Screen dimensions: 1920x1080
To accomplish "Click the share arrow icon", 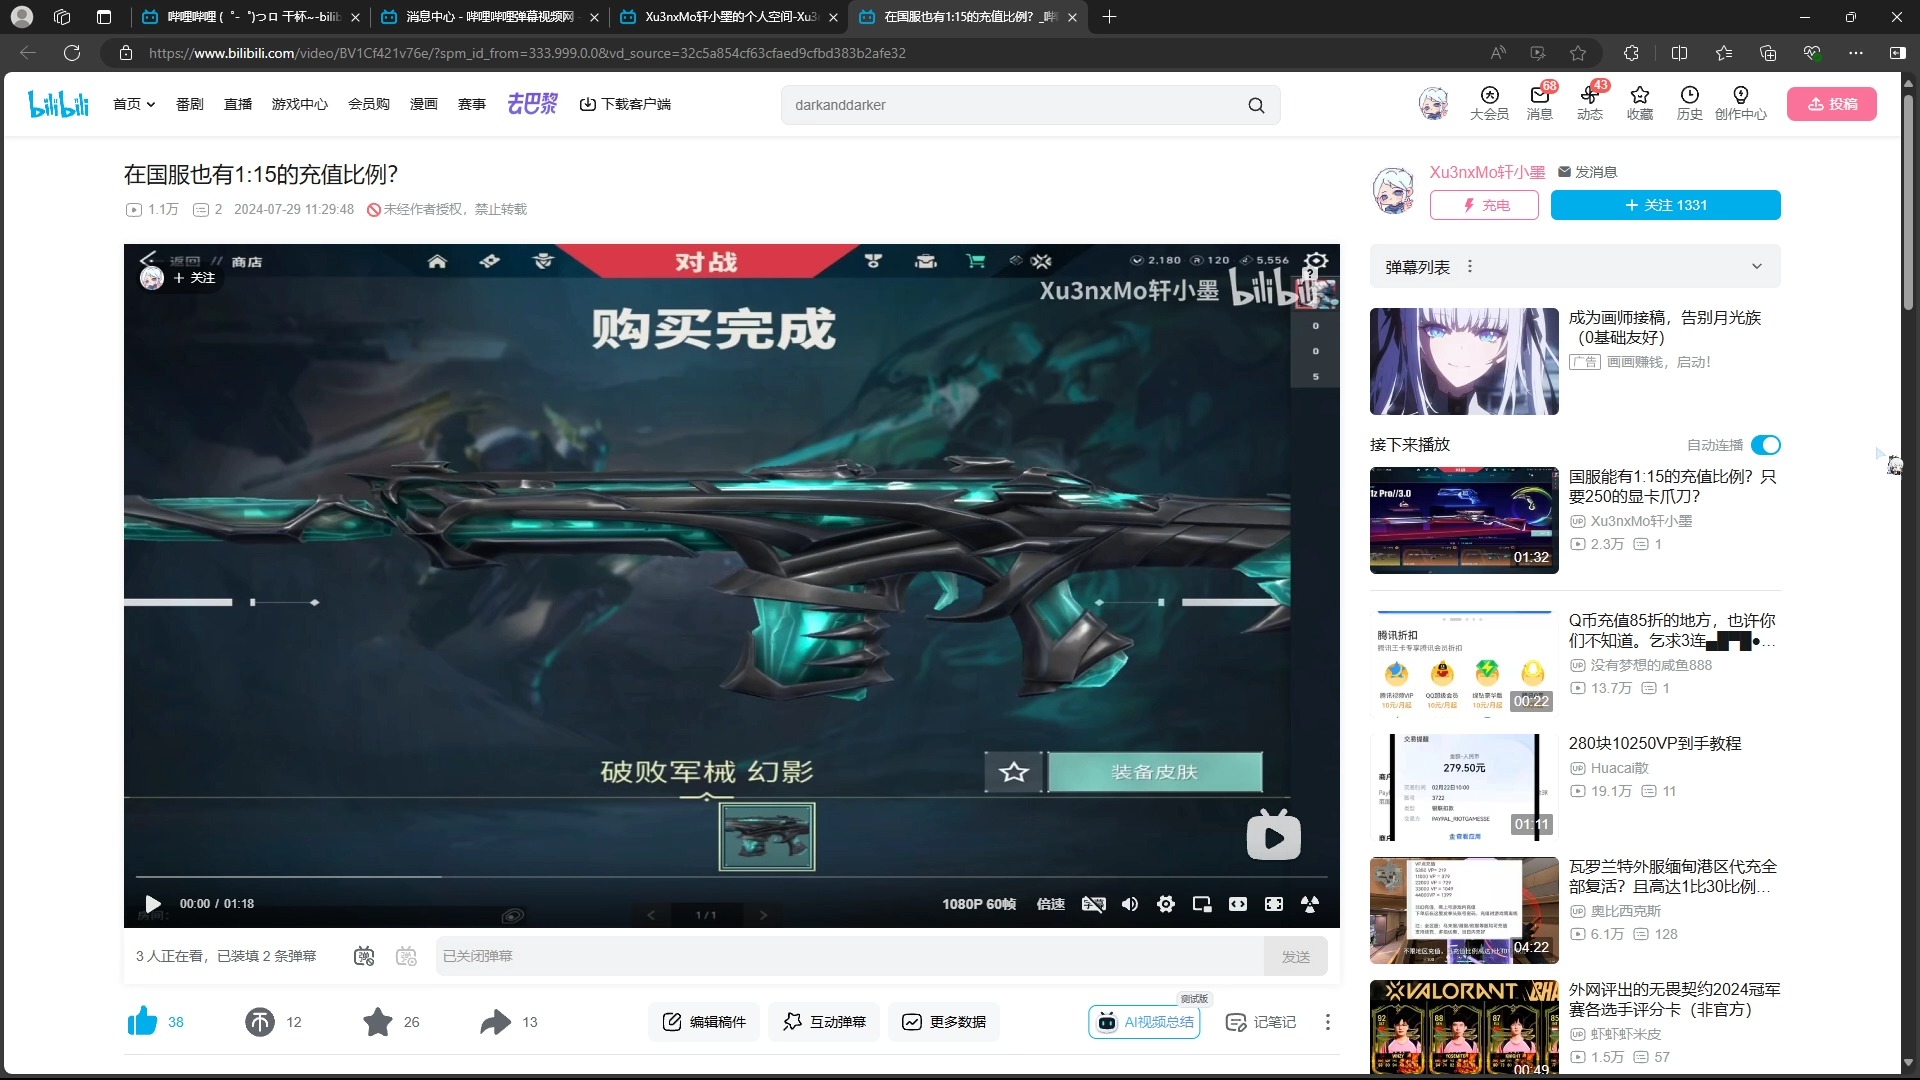I will [495, 1022].
